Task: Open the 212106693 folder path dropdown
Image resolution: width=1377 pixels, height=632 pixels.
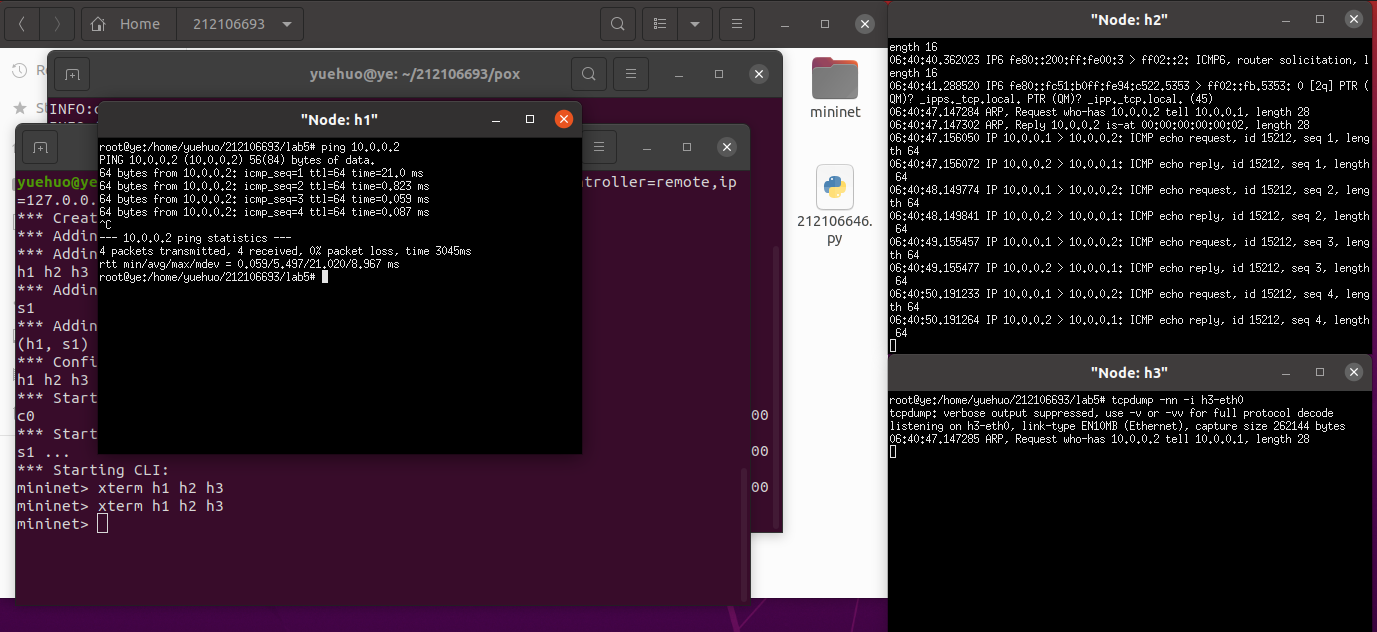Action: click(287, 23)
